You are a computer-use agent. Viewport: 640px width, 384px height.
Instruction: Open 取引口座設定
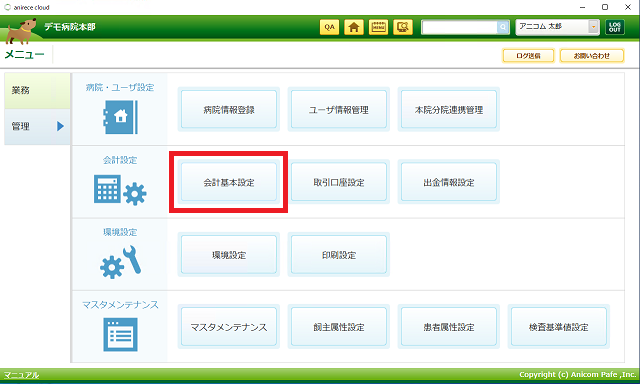339,182
